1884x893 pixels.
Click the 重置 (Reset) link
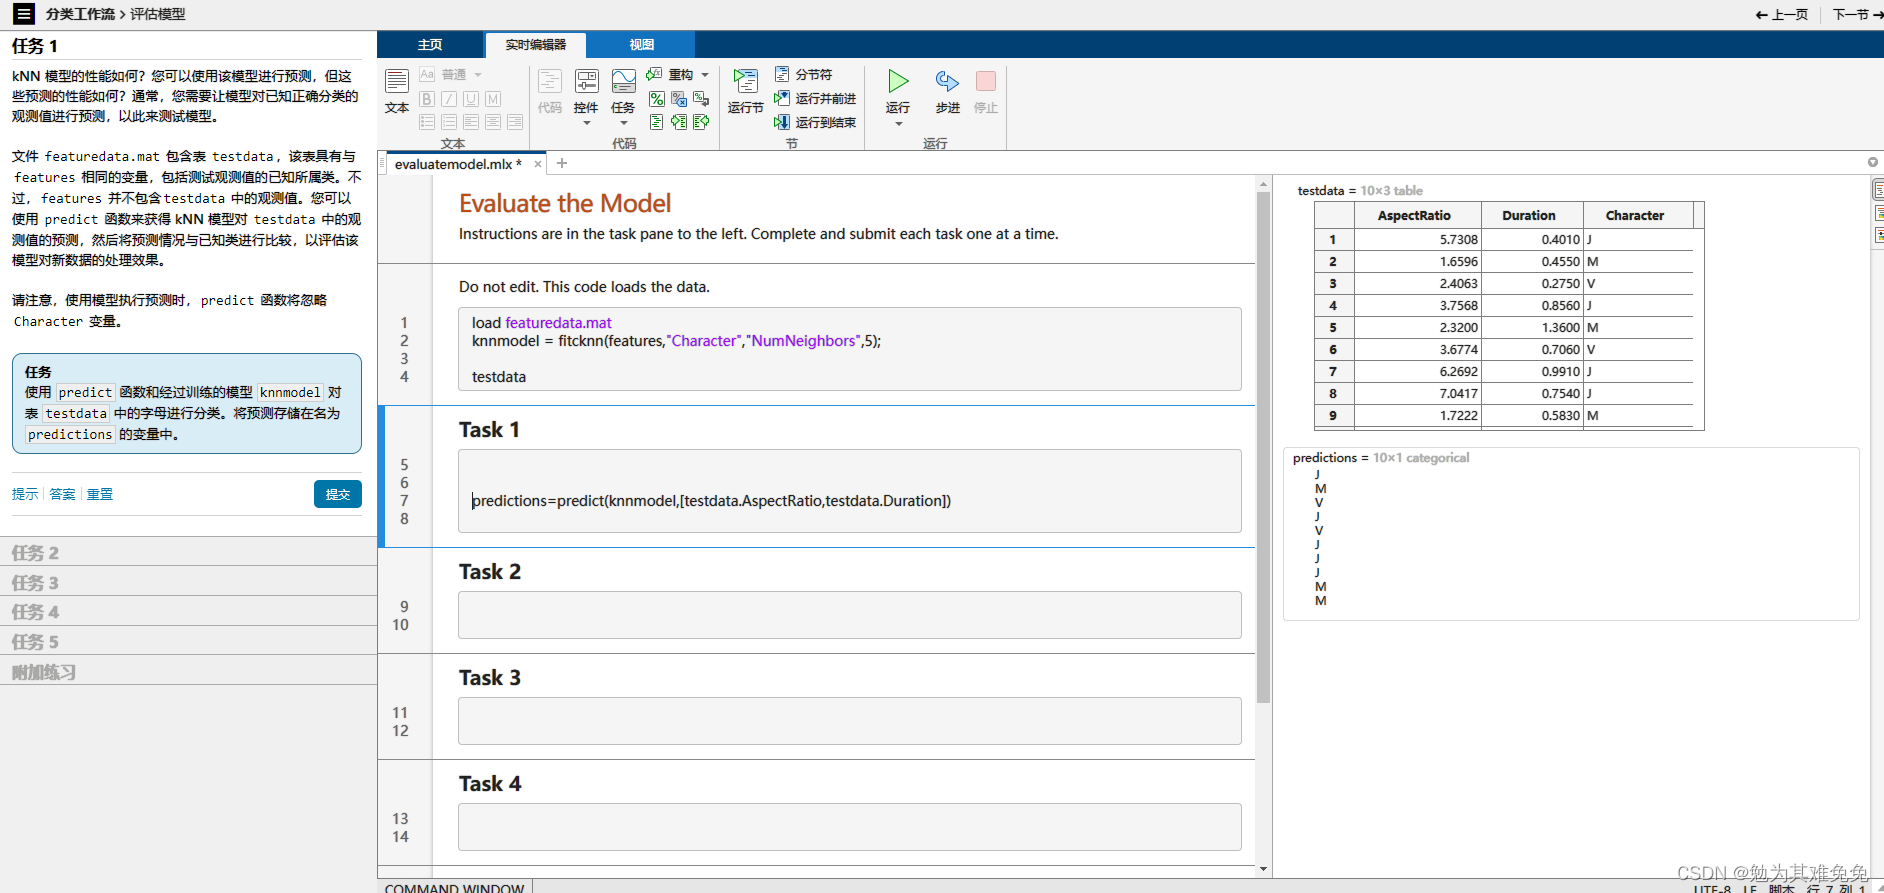[x=100, y=494]
